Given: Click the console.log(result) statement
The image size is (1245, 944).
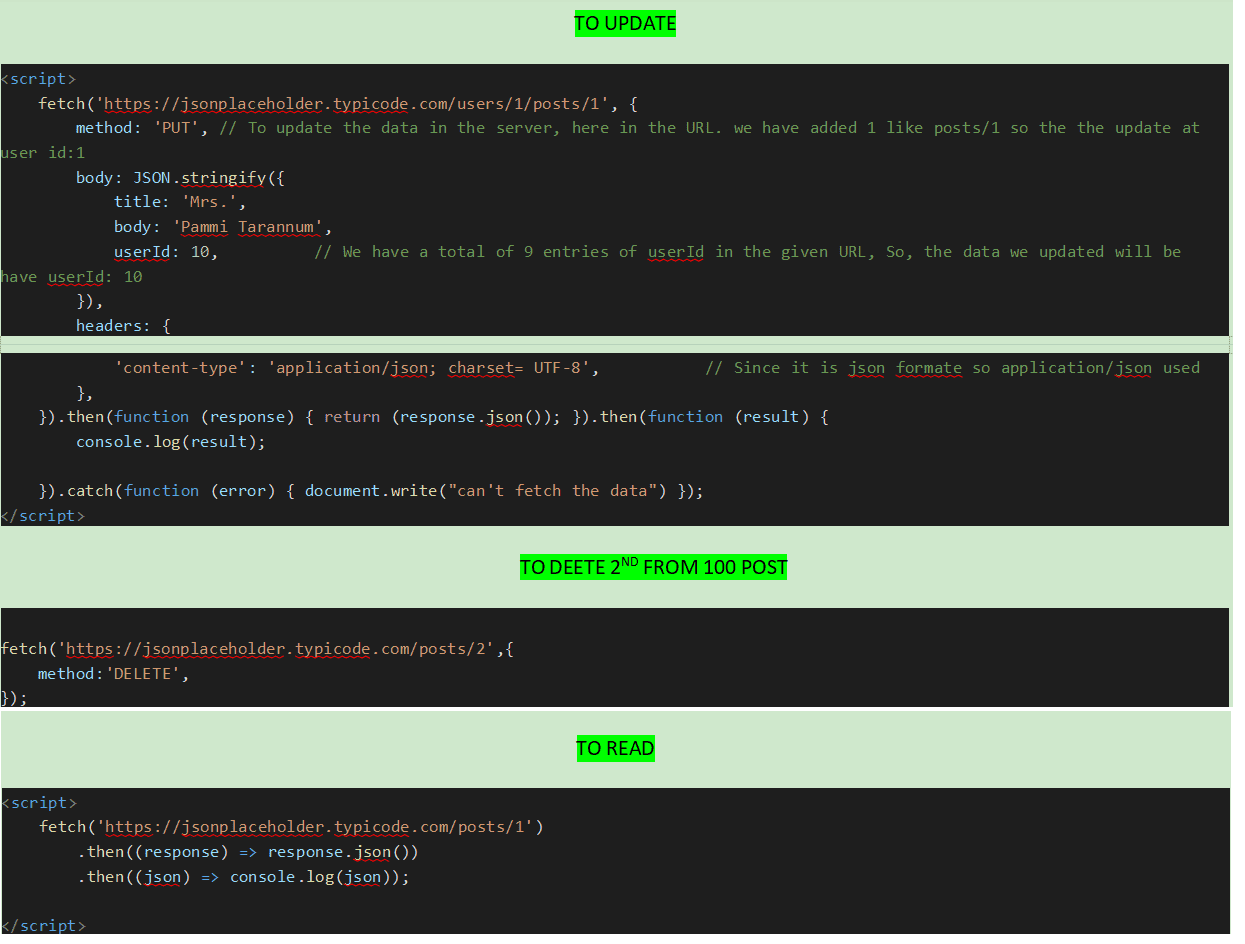Looking at the screenshot, I should pos(171,441).
